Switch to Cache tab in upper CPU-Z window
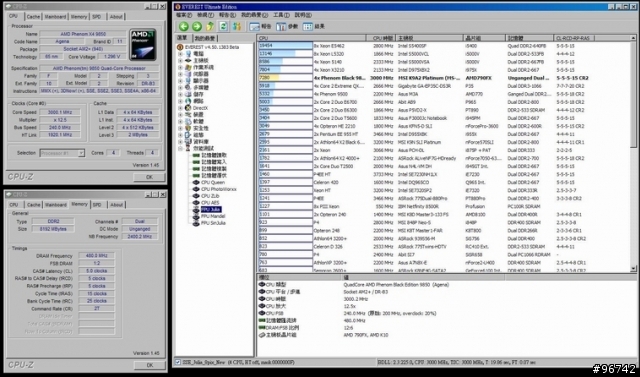Viewport: 640px width, 377px height. pos(33,17)
